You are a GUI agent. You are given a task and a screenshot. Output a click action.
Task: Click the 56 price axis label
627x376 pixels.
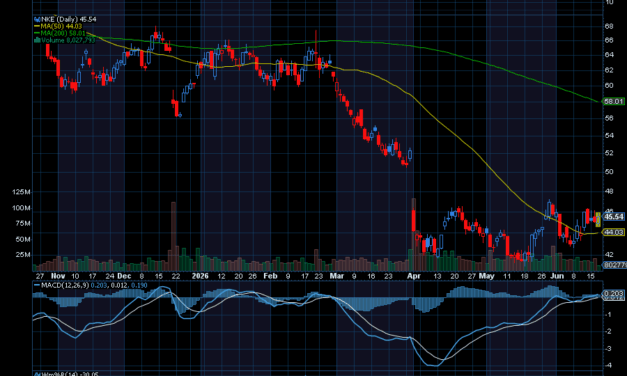[609, 118]
